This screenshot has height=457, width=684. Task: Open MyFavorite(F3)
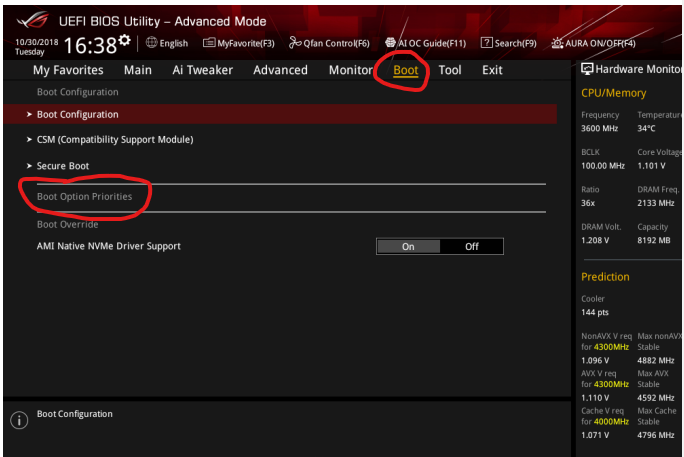[246, 43]
